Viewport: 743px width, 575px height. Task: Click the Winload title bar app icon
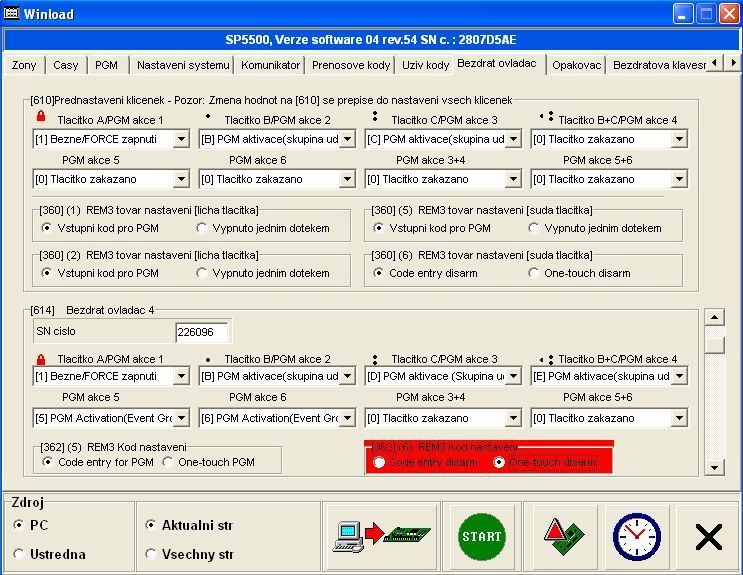click(x=13, y=14)
